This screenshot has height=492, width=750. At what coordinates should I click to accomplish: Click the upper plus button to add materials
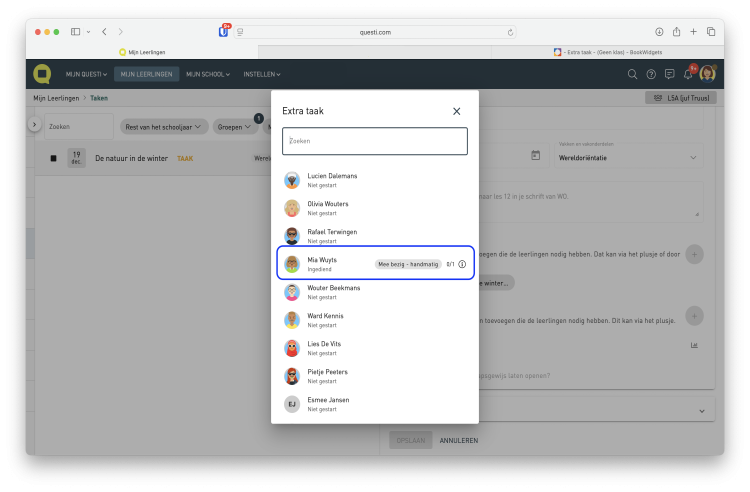[x=694, y=254]
